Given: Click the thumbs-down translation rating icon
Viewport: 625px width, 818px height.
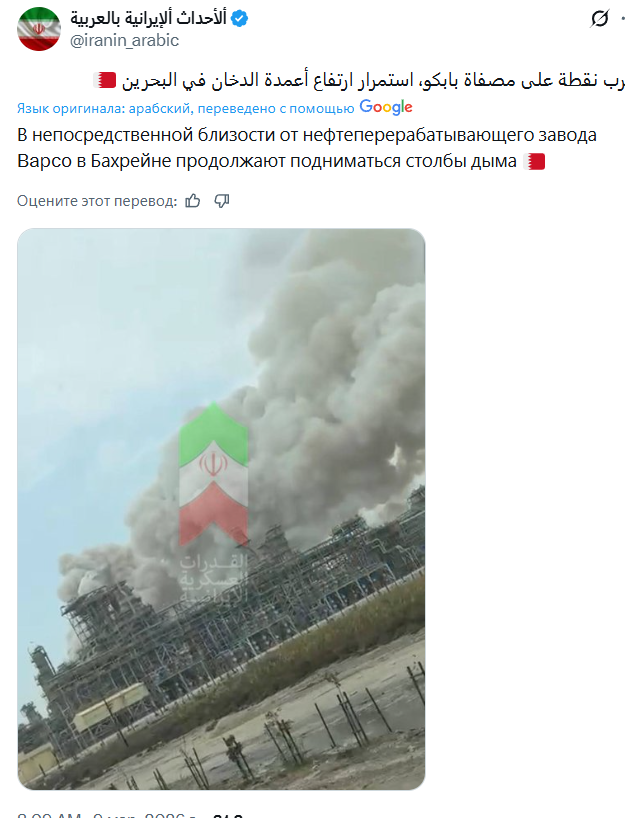Looking at the screenshot, I should [222, 201].
